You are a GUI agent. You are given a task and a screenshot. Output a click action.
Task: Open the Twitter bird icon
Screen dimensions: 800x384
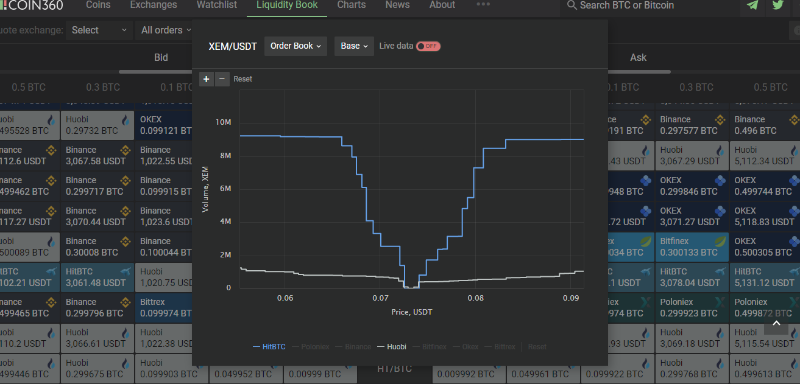click(778, 5)
